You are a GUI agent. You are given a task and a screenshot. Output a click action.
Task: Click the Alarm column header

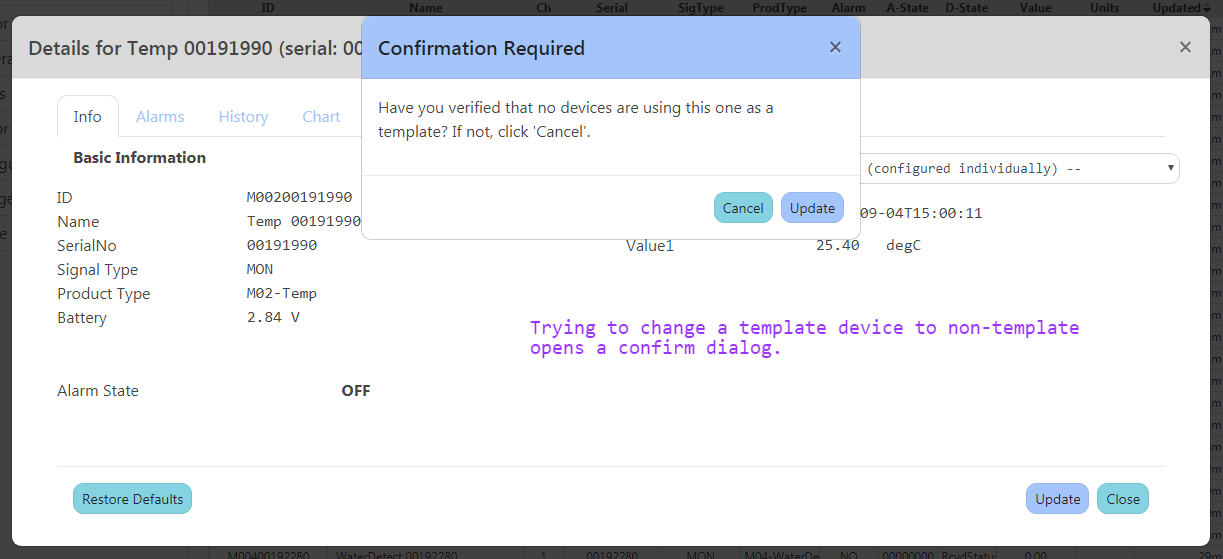pos(848,7)
